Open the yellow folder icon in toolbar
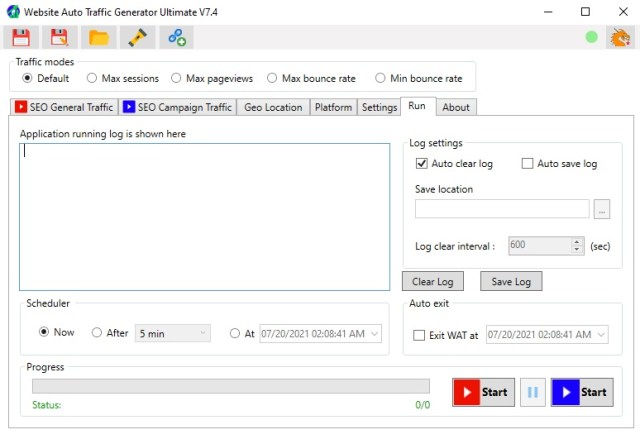 [x=98, y=38]
